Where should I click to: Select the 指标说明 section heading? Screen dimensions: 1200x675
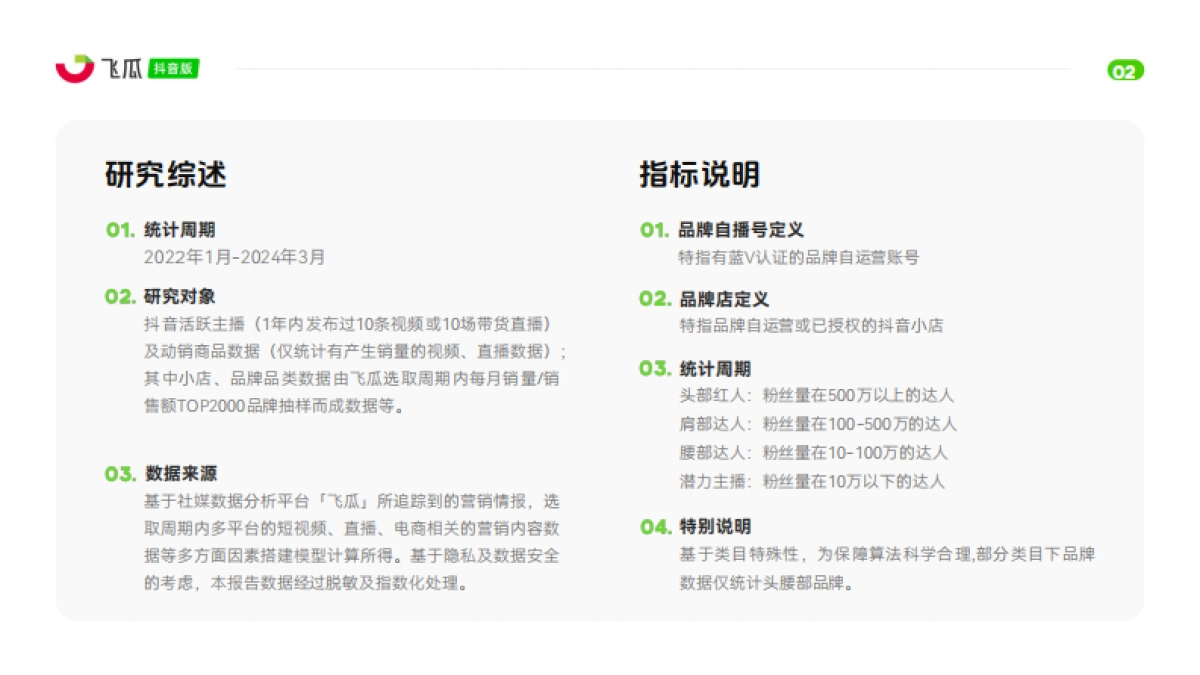(700, 174)
